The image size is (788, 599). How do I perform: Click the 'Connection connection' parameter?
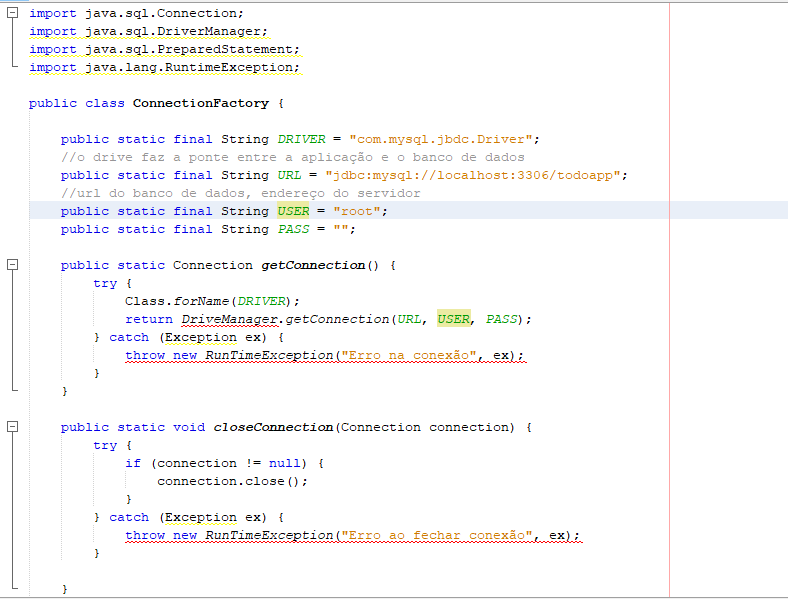coord(425,427)
